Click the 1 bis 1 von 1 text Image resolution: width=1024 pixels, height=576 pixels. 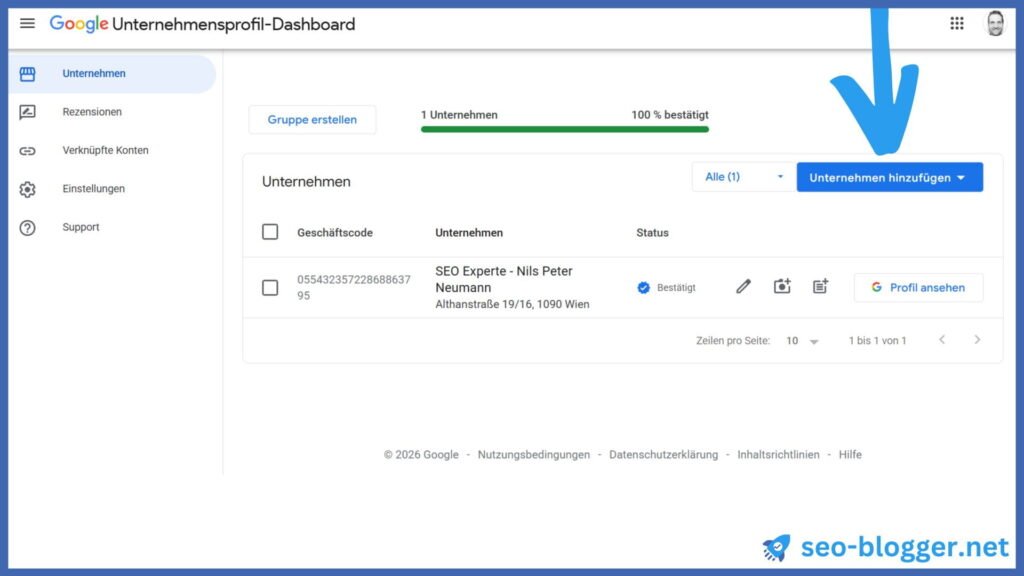pyautogui.click(x=878, y=341)
